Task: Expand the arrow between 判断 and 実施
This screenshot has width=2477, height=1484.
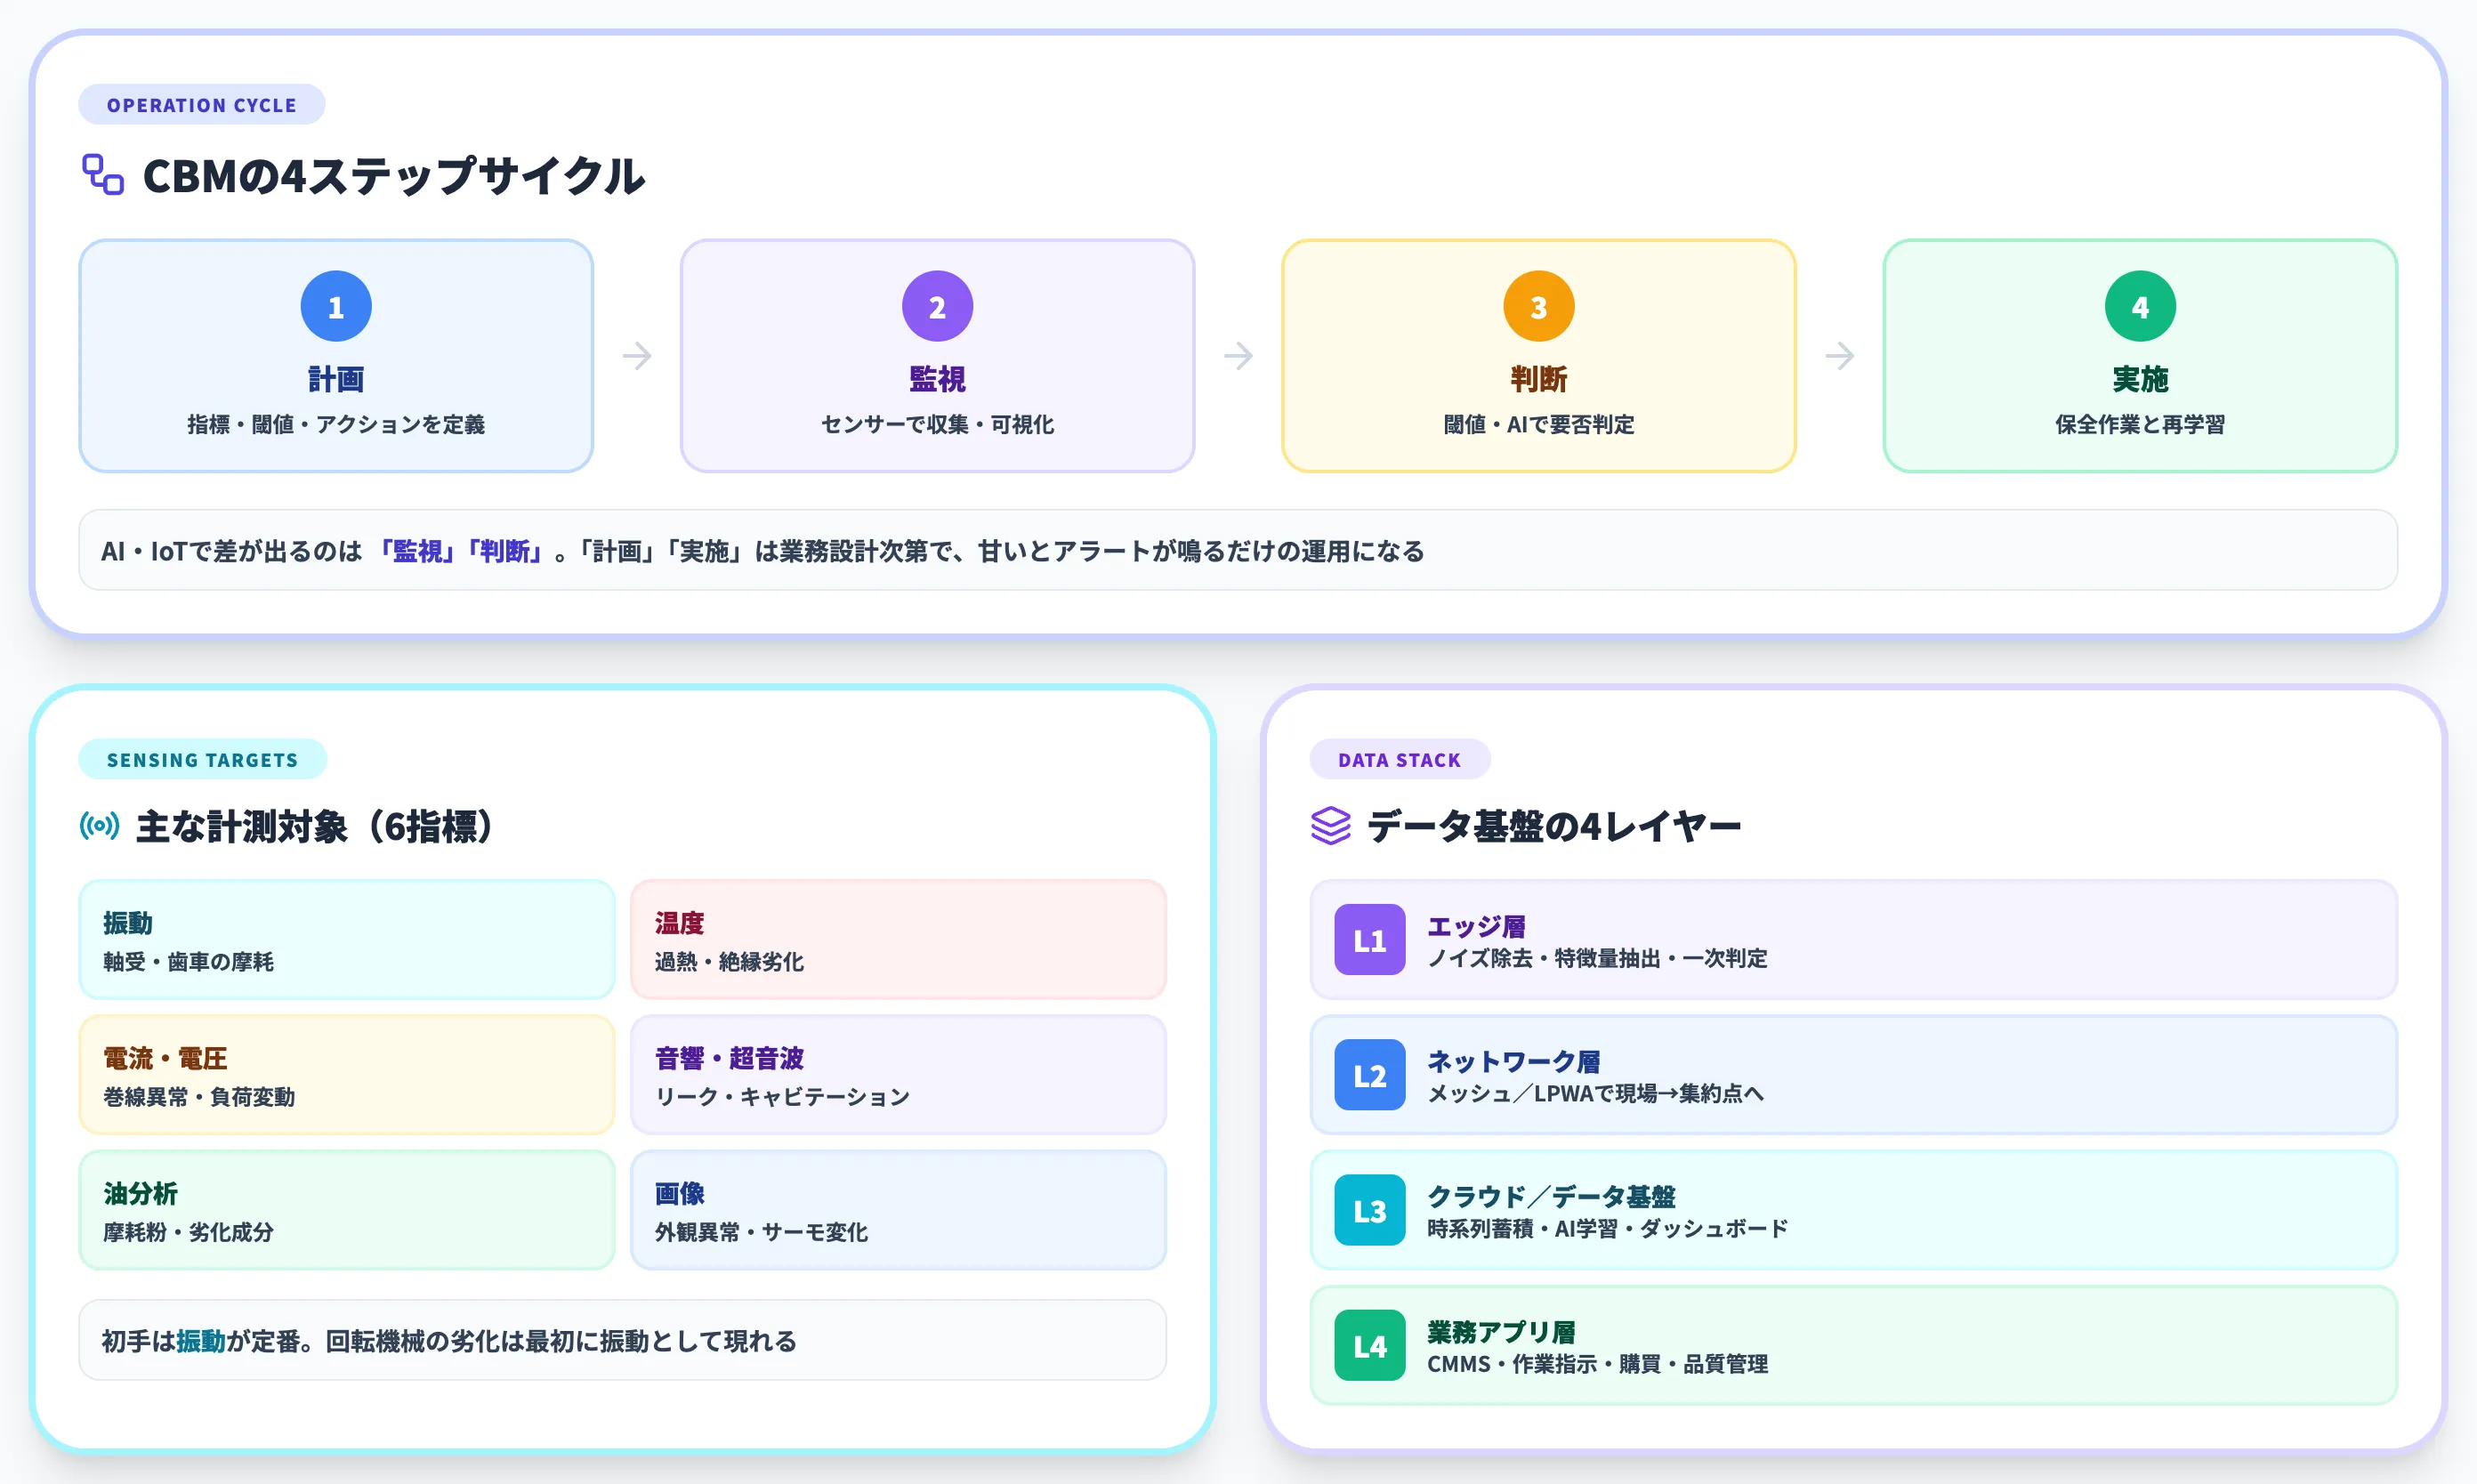Action: 1839,356
